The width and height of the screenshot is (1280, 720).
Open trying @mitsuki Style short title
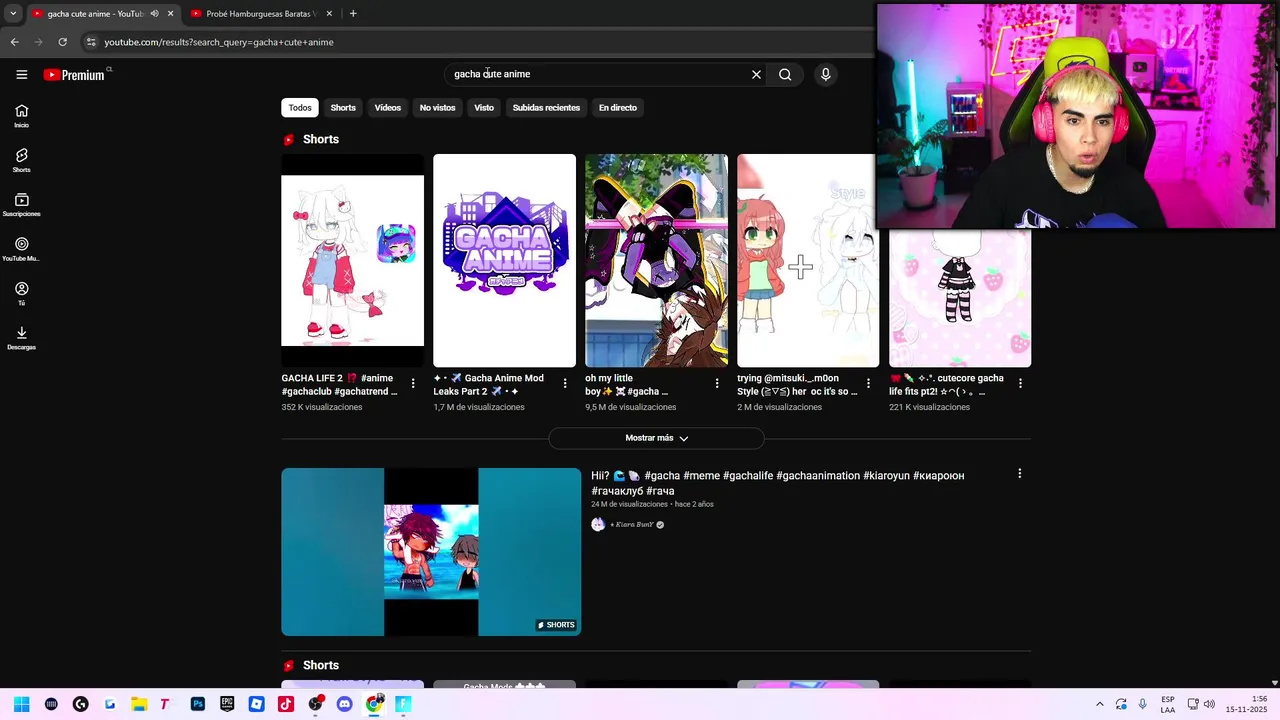point(797,385)
